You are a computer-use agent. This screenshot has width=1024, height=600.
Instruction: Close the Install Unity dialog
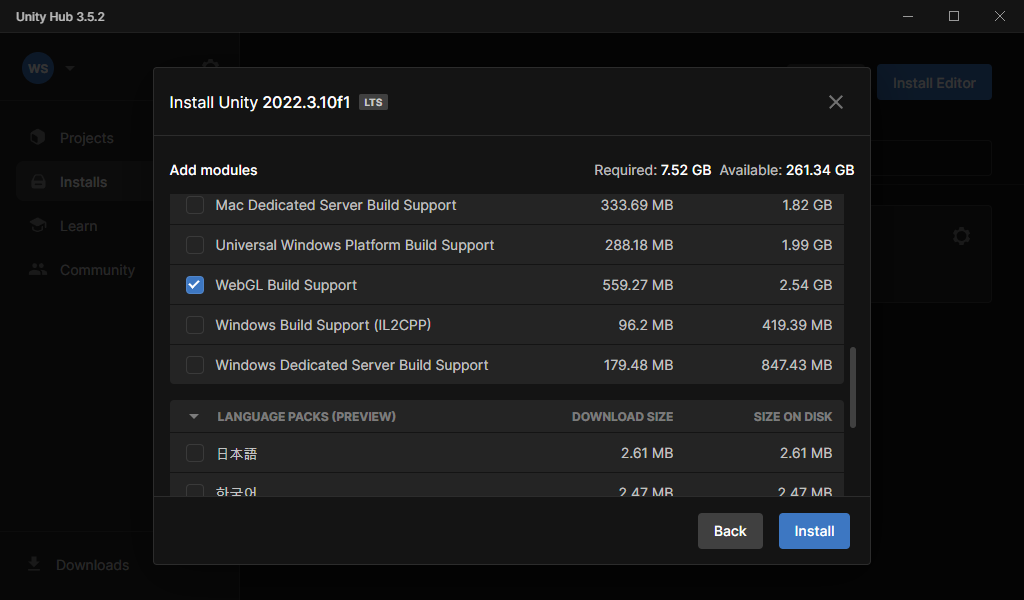[835, 102]
